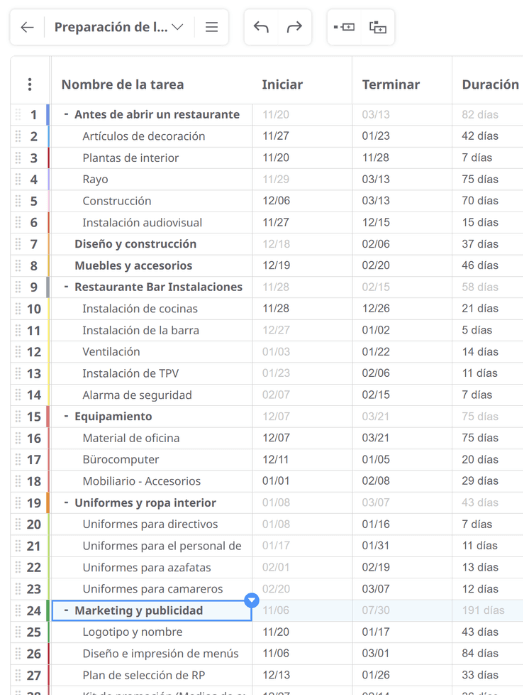This screenshot has height=695, width=523.
Task: Click the blue dropdown marker on row 24
Action: pos(252,600)
